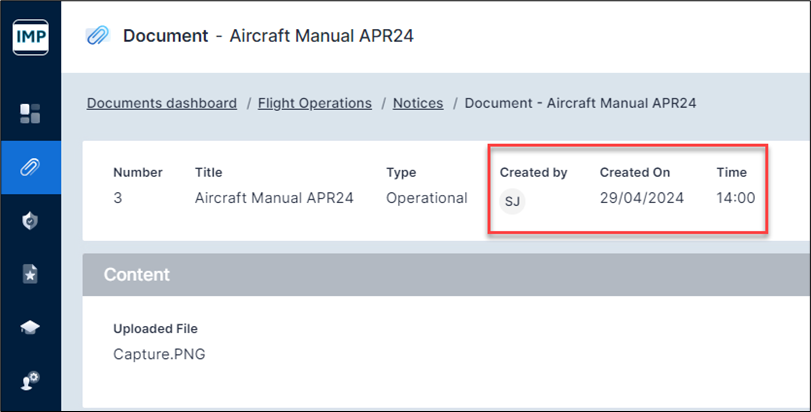Click the 14:00 time value
Viewport: 811px width, 412px height.
tap(735, 198)
